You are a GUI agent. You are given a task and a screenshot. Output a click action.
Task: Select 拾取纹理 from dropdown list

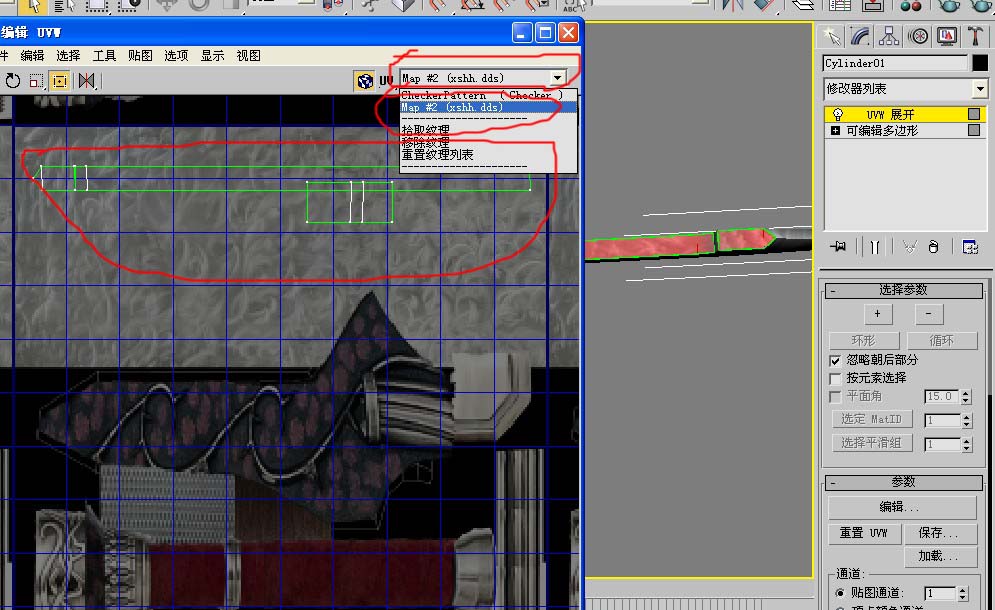point(426,129)
